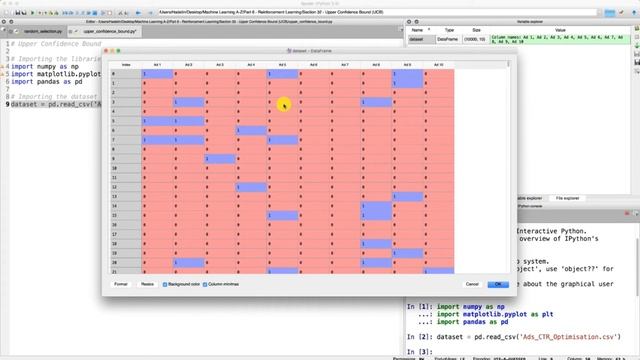
Task: Click the In [3]: console prompt
Action: point(420,352)
